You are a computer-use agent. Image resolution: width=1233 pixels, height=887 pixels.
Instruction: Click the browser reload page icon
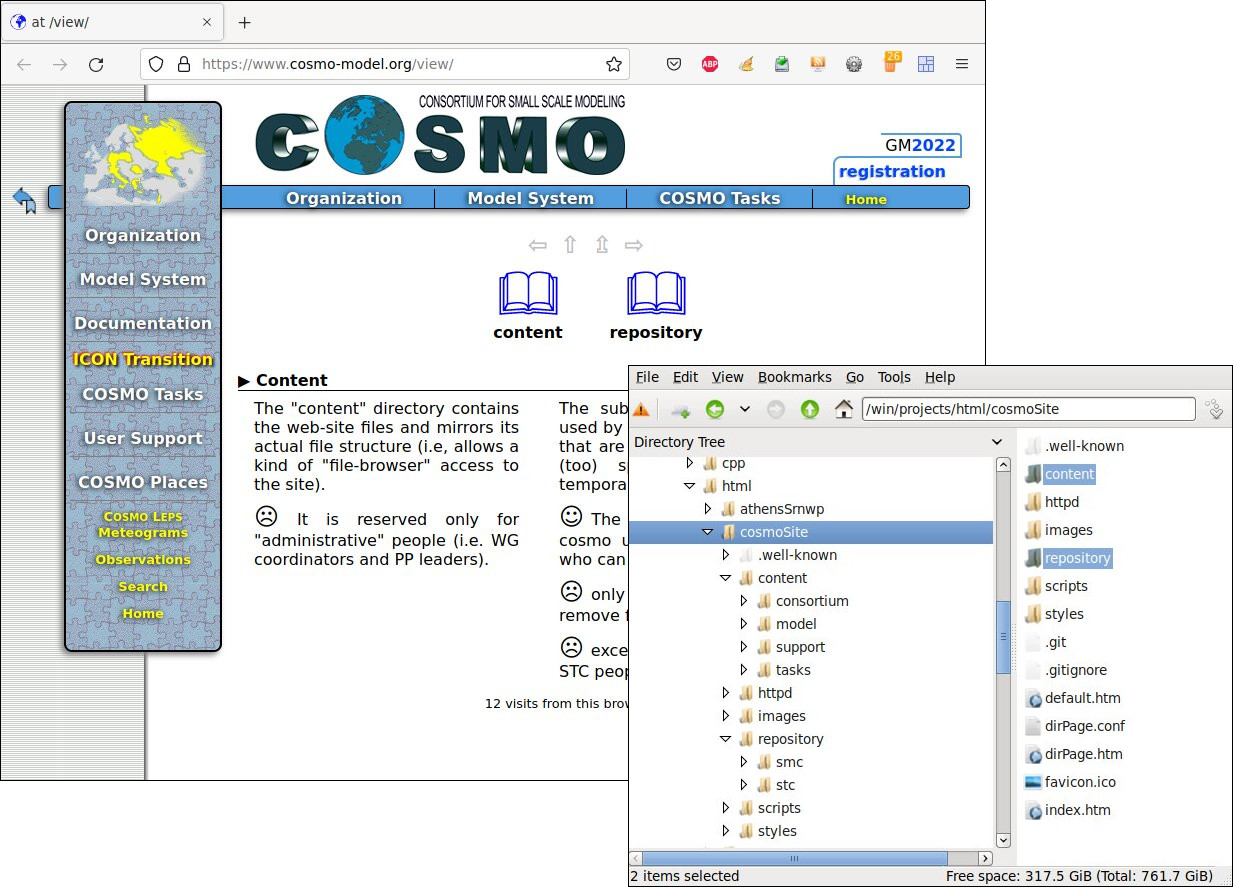point(96,64)
